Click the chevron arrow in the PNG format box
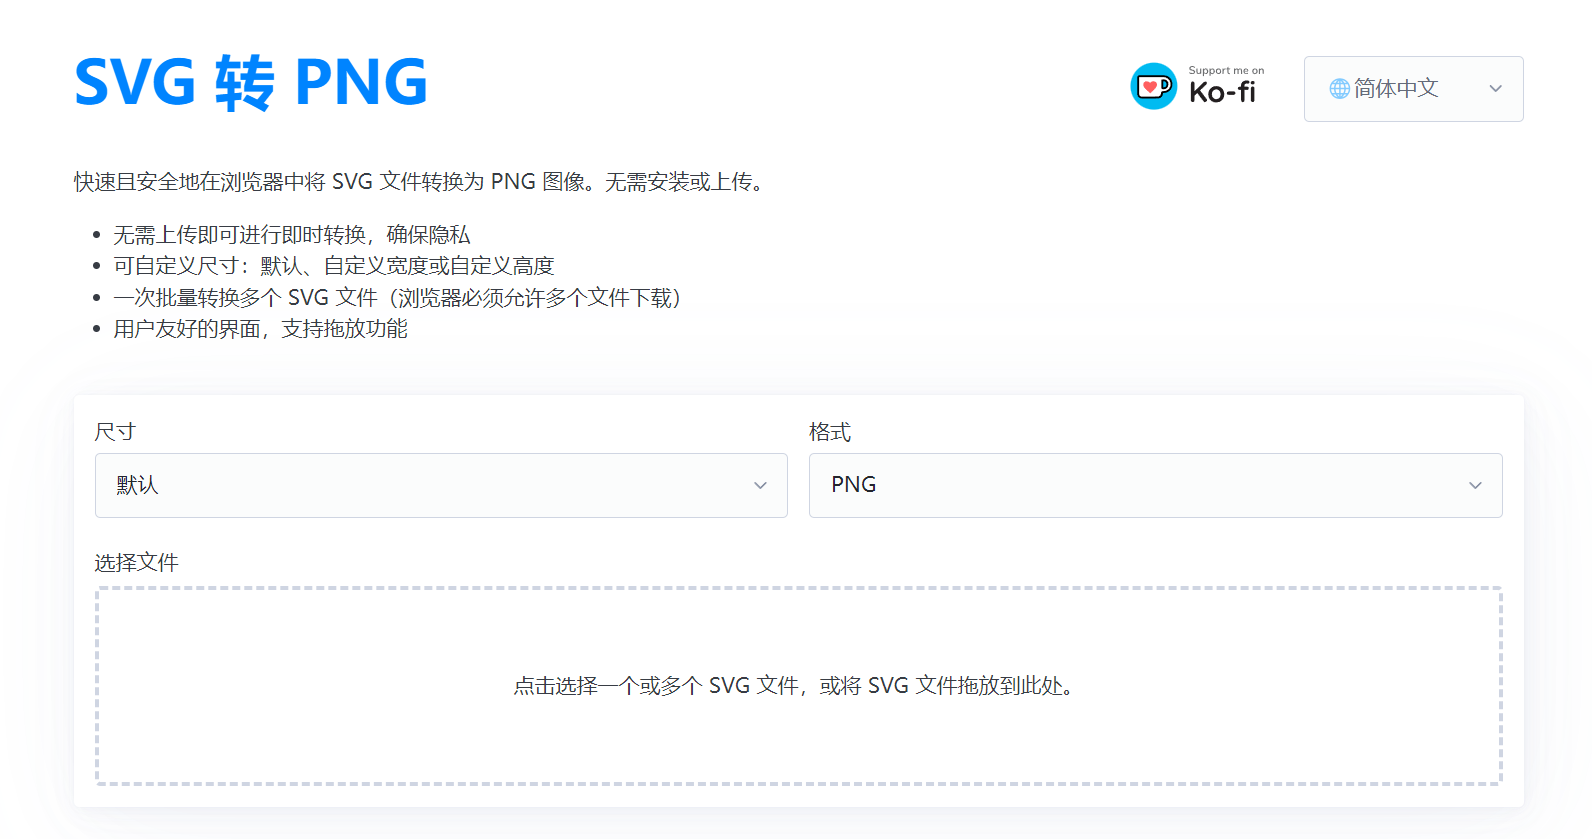This screenshot has height=839, width=1592. click(x=1475, y=486)
